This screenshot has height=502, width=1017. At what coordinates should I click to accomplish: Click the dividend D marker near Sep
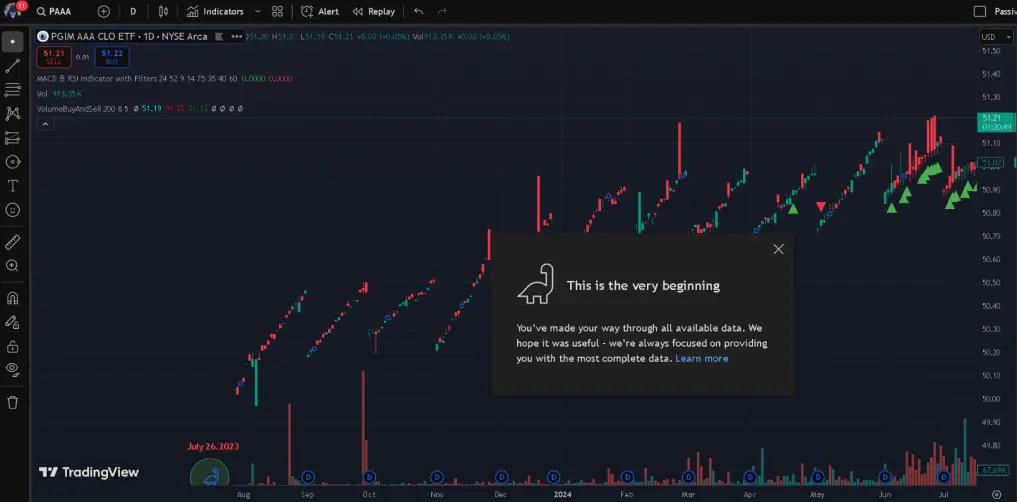307,477
